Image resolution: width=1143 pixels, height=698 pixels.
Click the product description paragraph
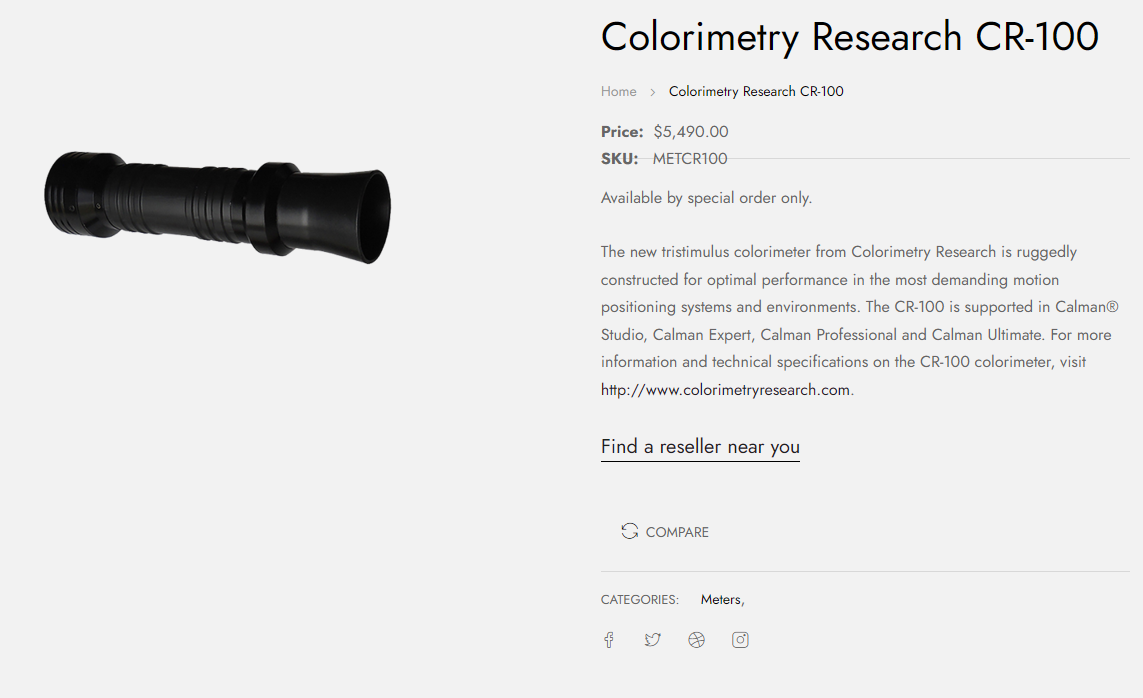(x=855, y=307)
